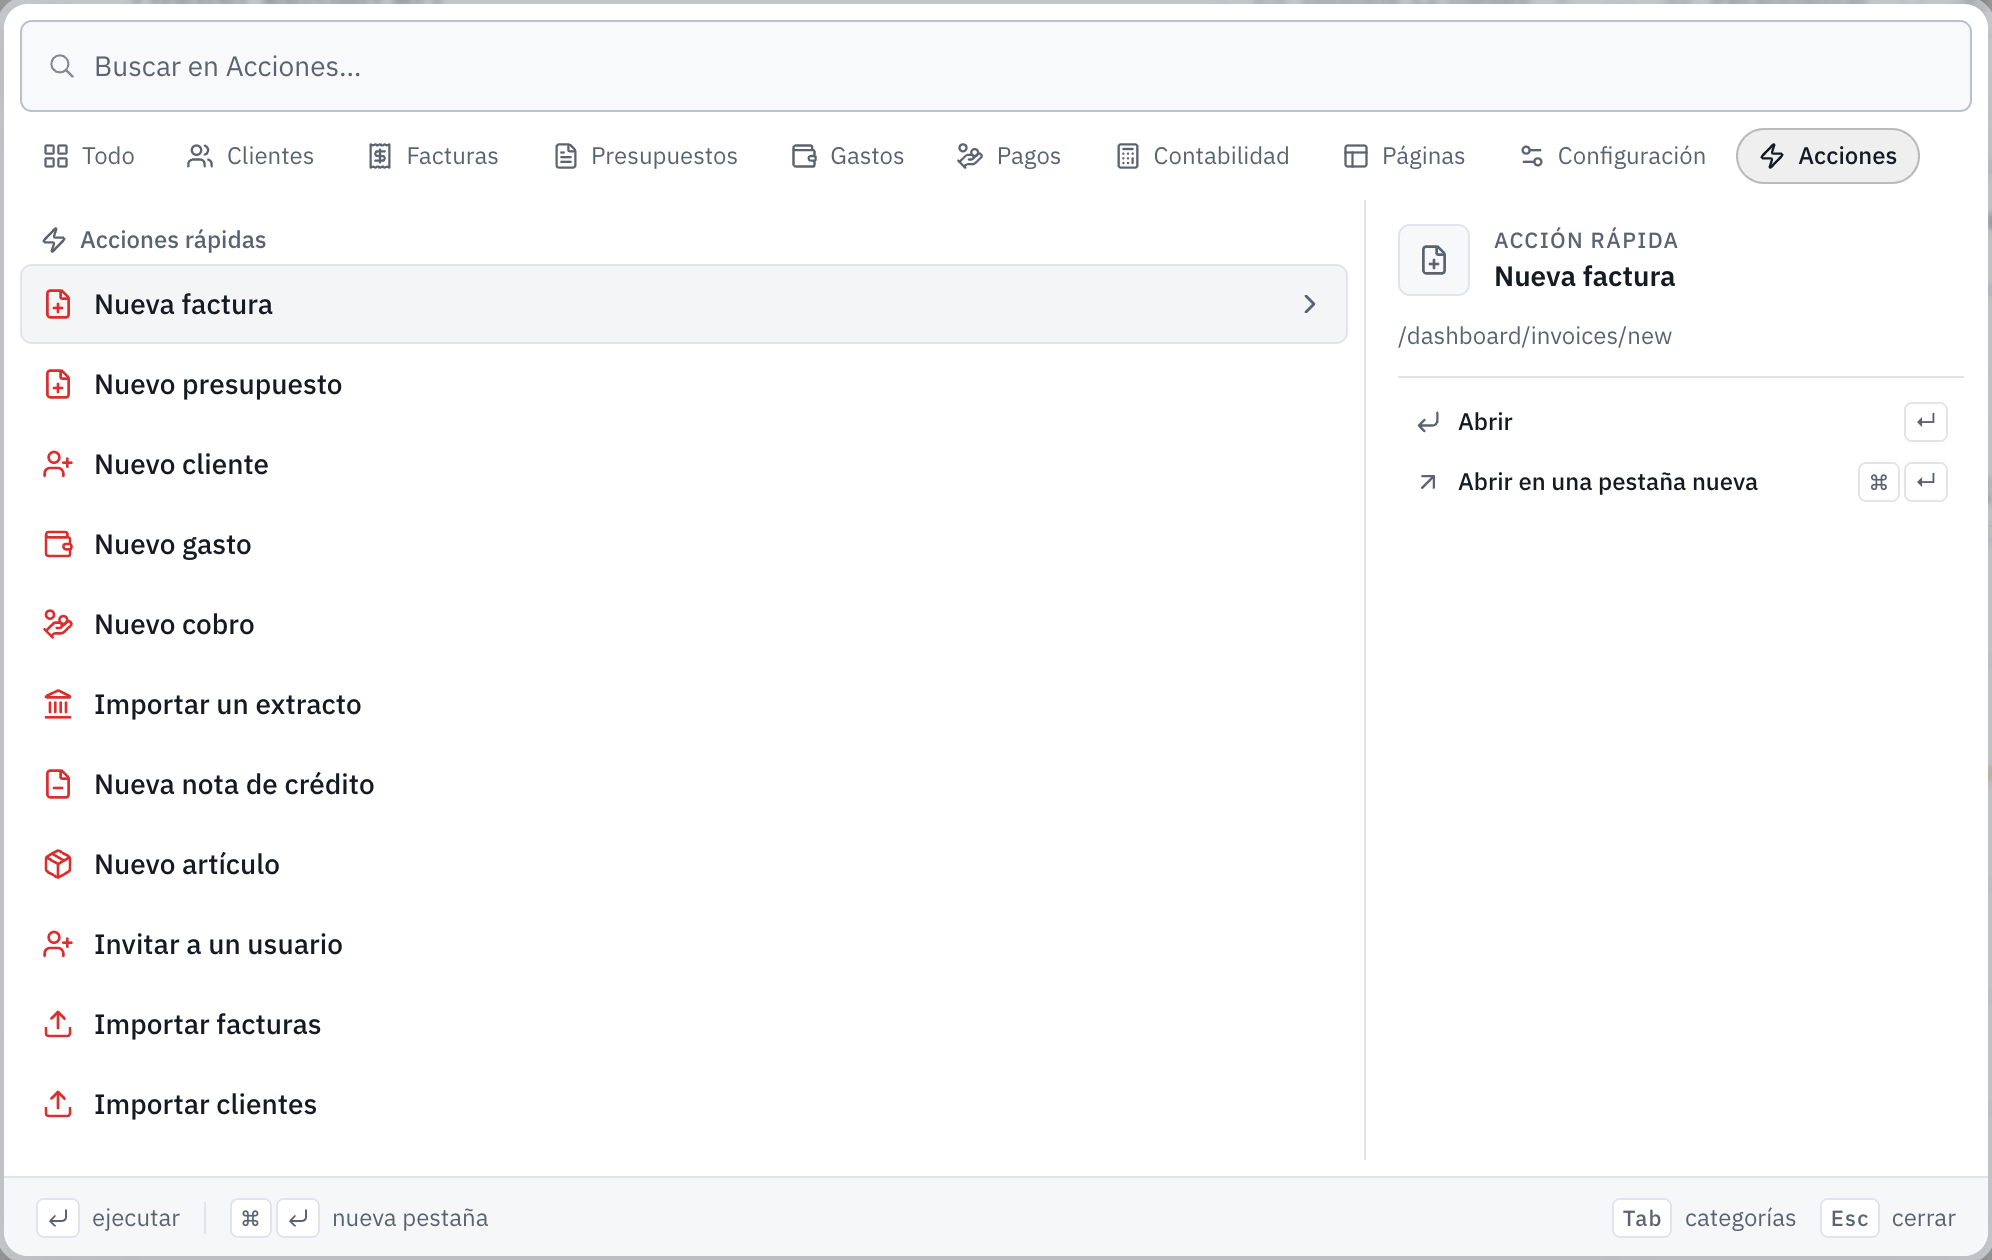
Task: Select the Importar un extracto row text
Action: coord(228,704)
